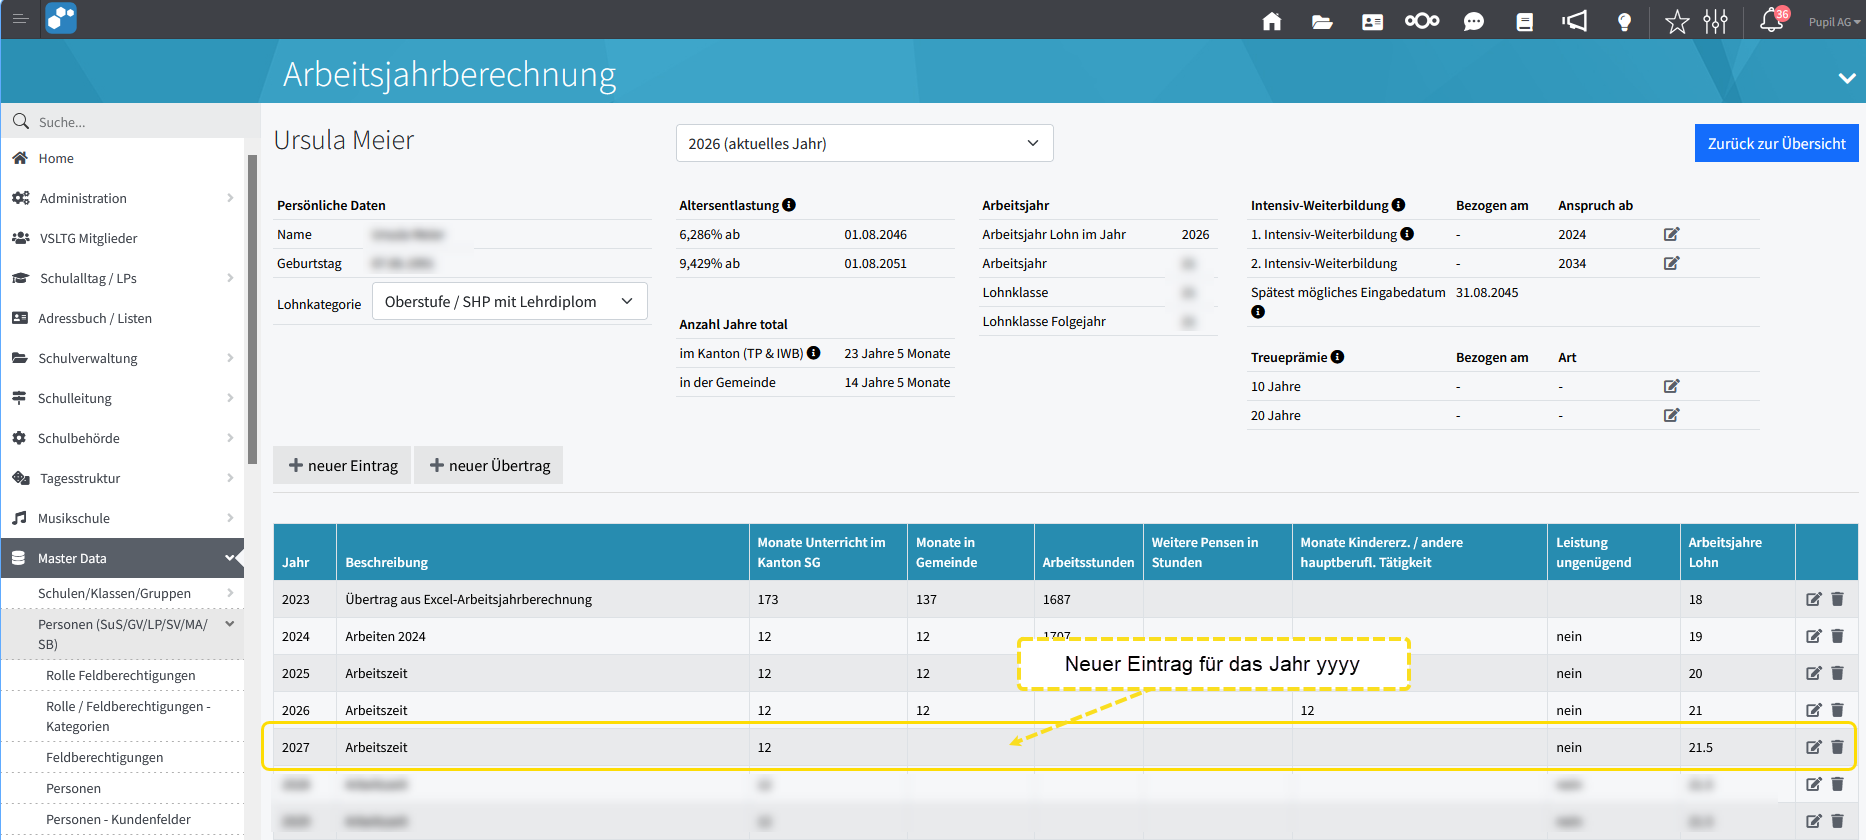Click Zurück zur Übersicht button
This screenshot has height=840, width=1866.
[x=1776, y=143]
